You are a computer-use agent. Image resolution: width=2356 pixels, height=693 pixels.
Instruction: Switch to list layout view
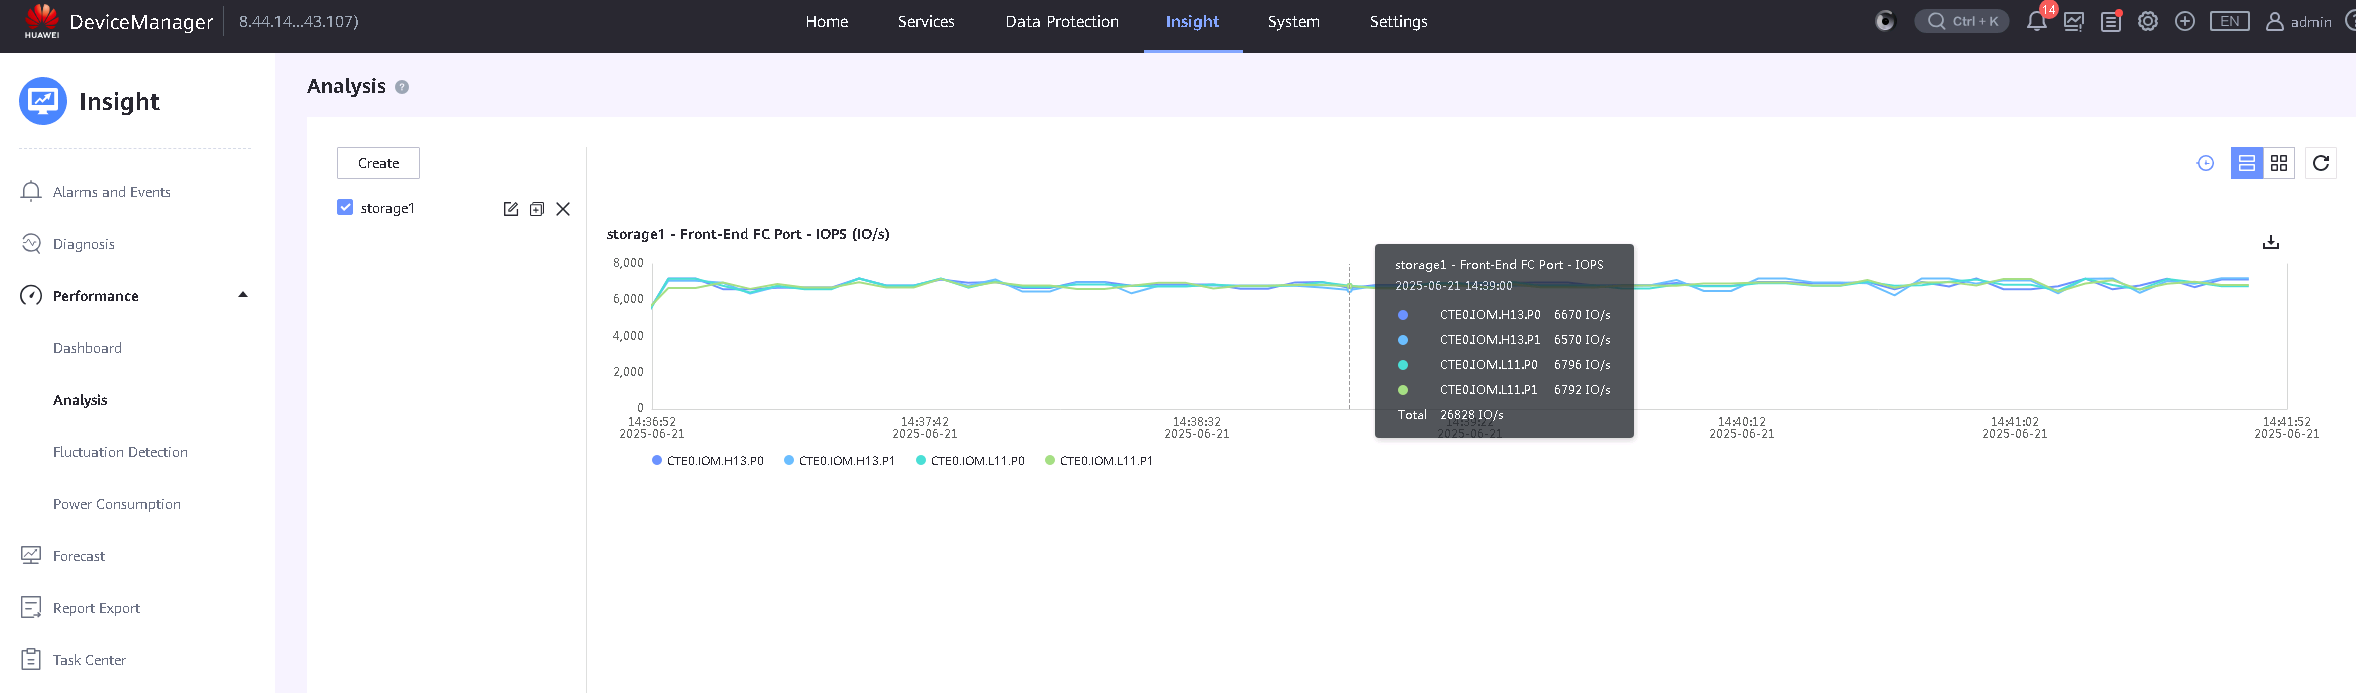tap(2247, 163)
